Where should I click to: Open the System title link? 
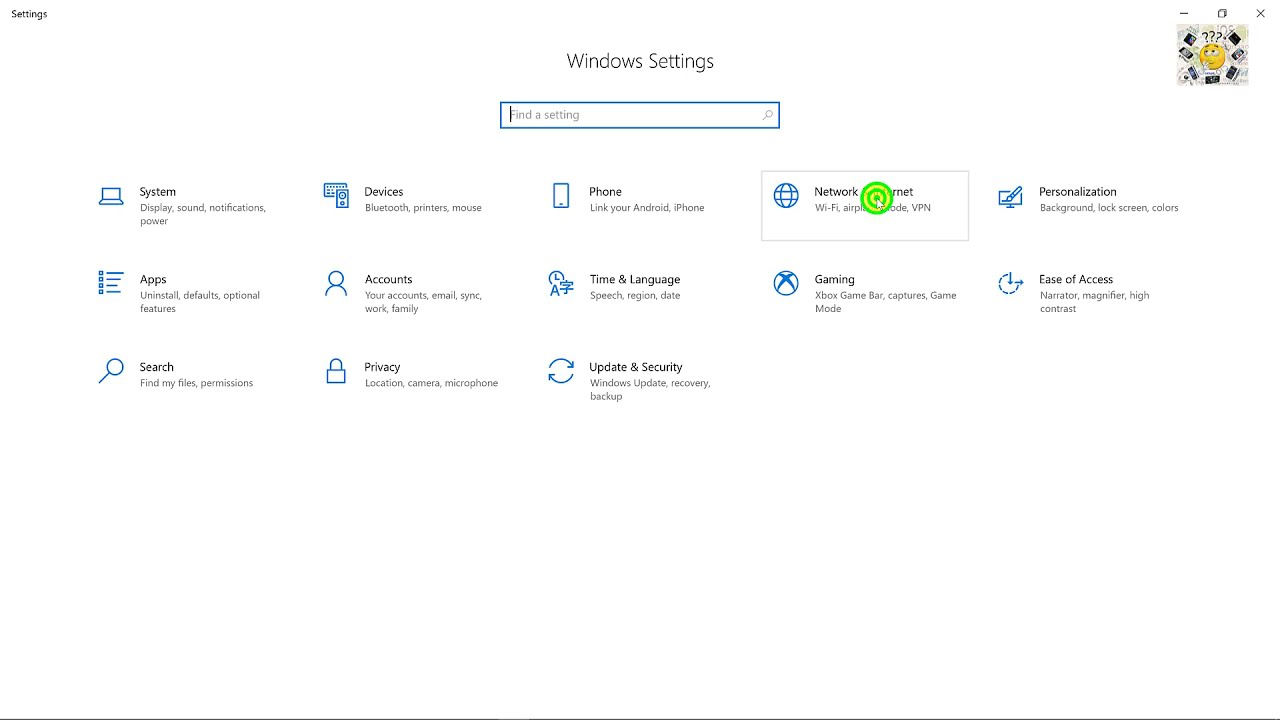coord(158,192)
